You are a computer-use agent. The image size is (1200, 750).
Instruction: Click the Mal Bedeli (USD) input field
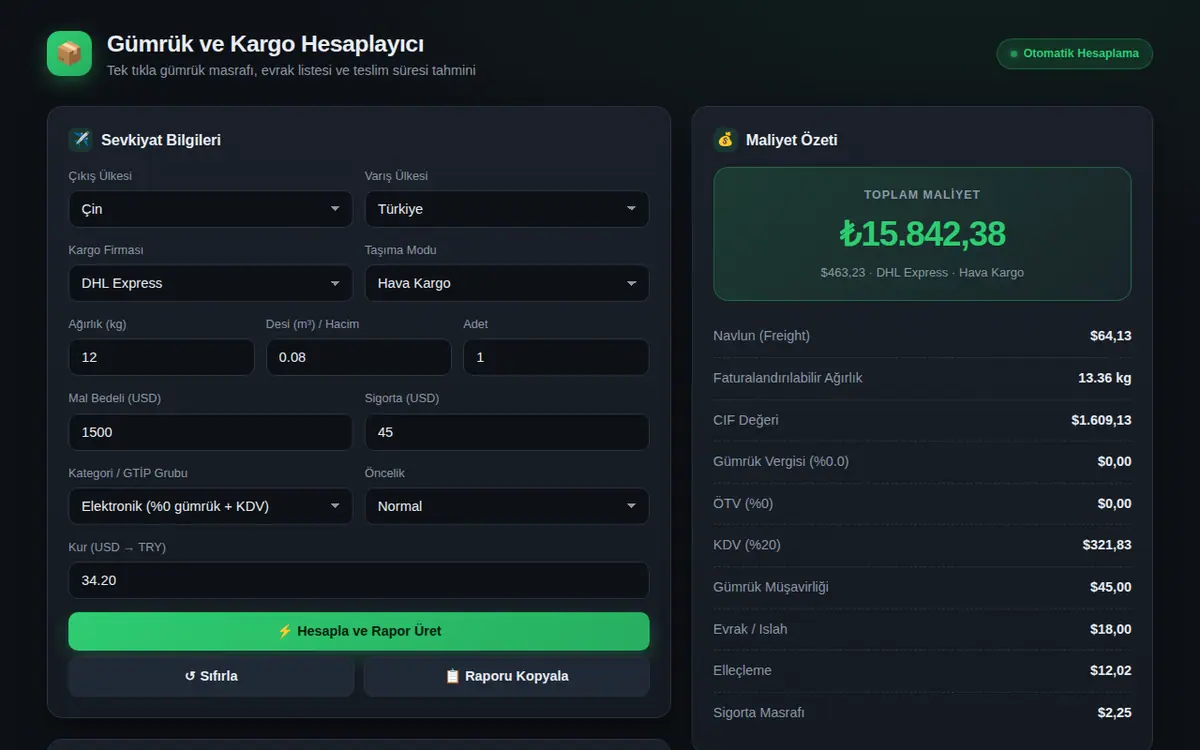coord(210,432)
